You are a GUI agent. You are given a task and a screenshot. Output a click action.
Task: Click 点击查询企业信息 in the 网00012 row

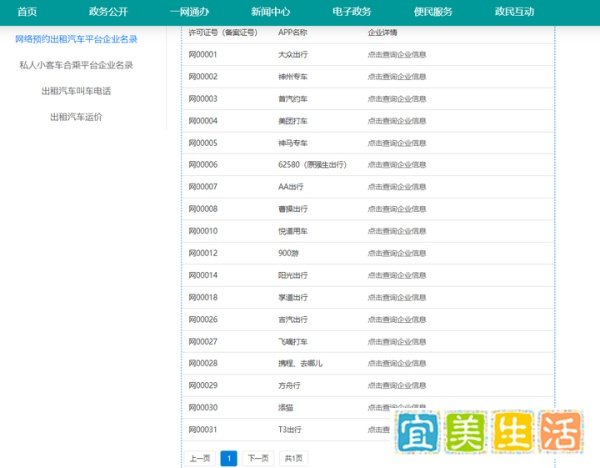click(397, 253)
